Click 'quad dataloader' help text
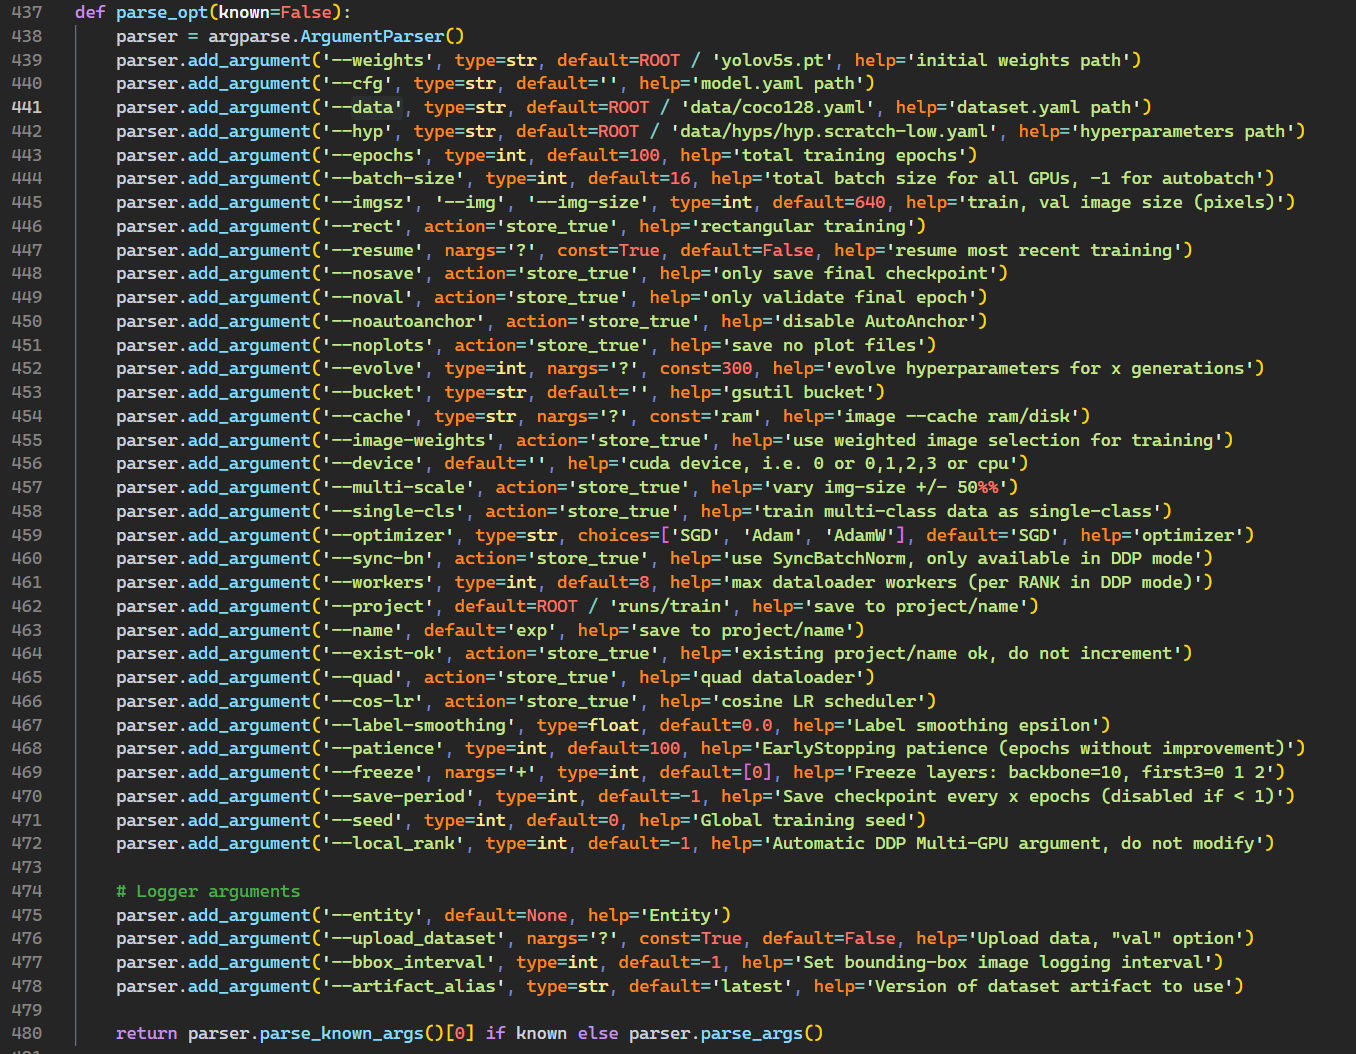The height and width of the screenshot is (1054, 1356). point(783,678)
